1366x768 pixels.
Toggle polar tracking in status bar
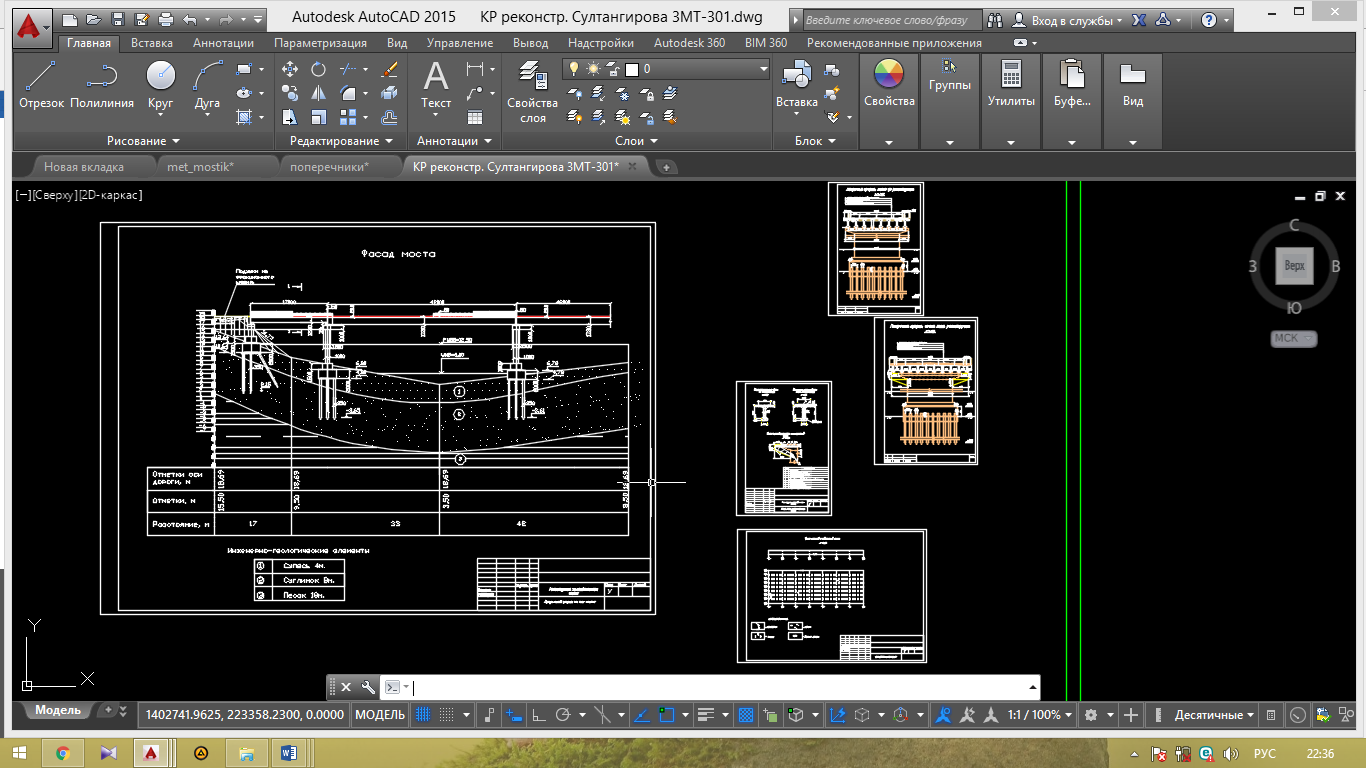[562, 715]
